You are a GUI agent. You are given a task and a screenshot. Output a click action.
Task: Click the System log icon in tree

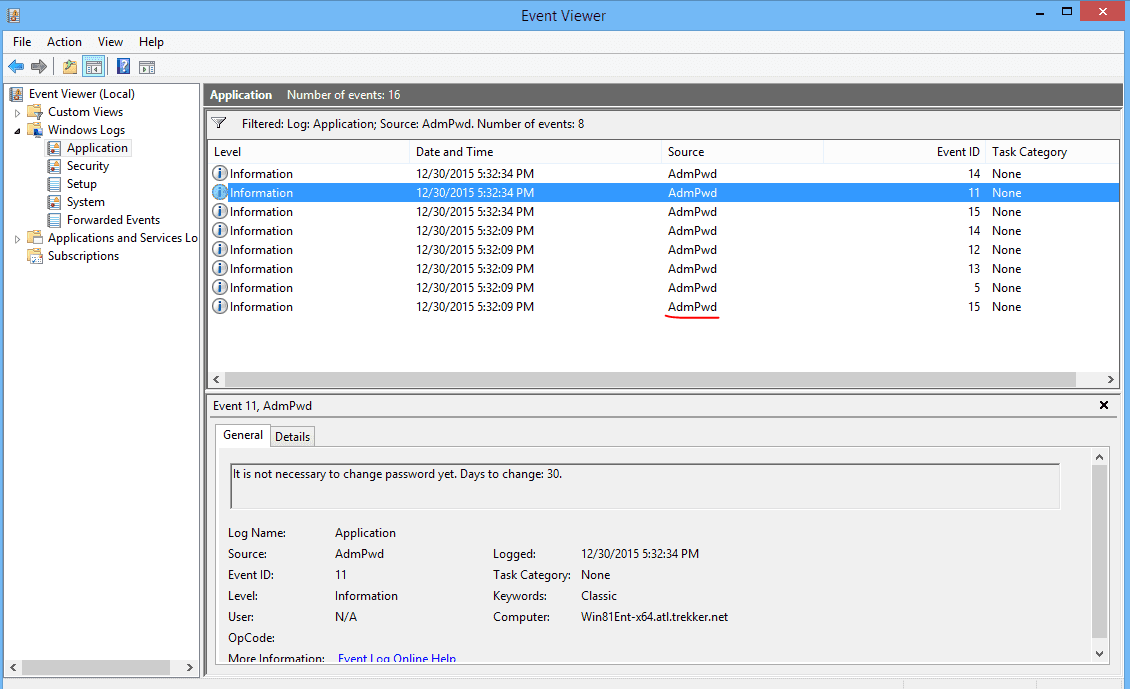[54, 202]
